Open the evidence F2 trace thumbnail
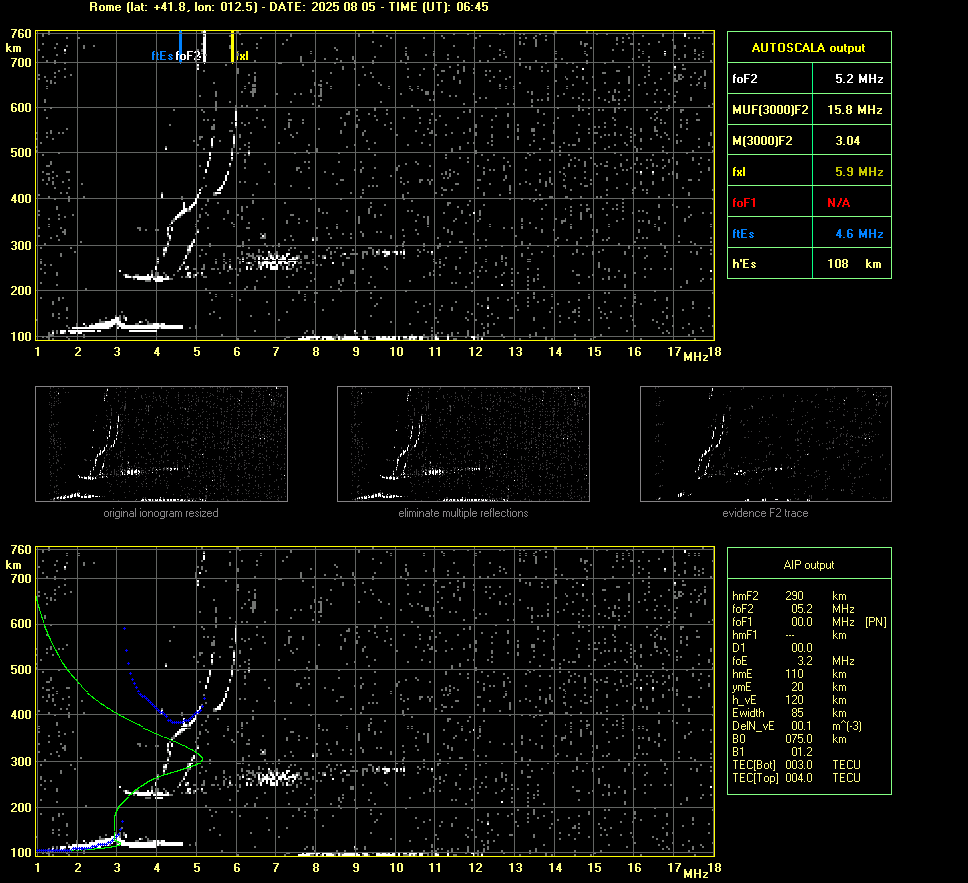This screenshot has height=883, width=968. coord(766,444)
